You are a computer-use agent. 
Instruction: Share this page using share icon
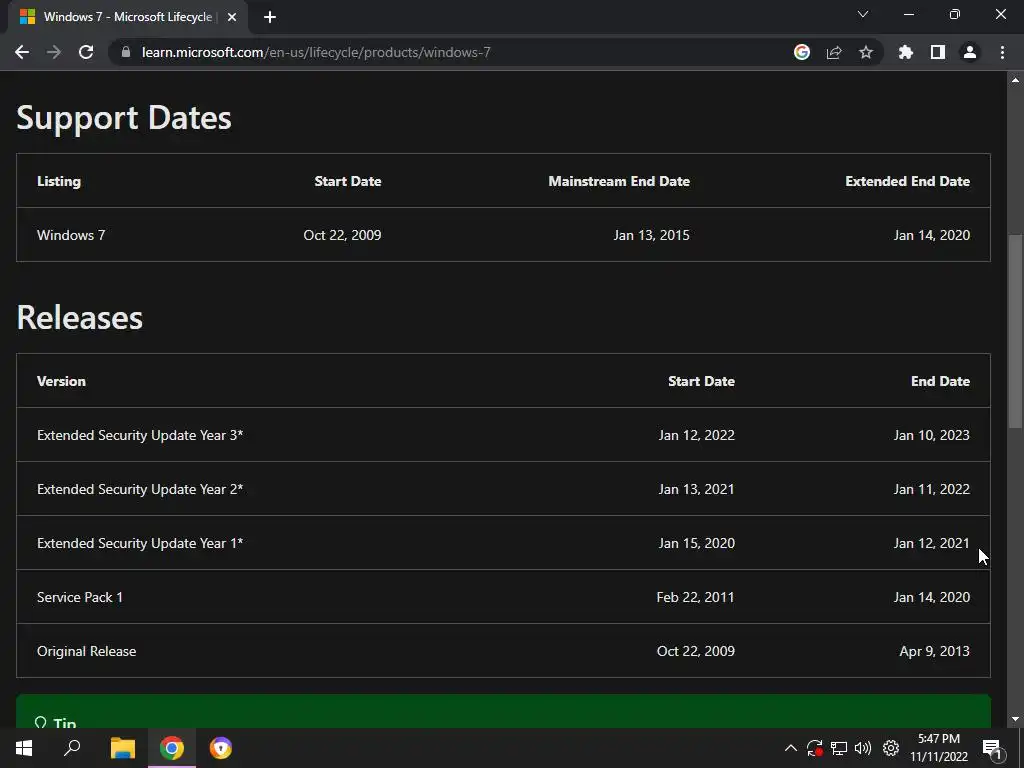[834, 52]
